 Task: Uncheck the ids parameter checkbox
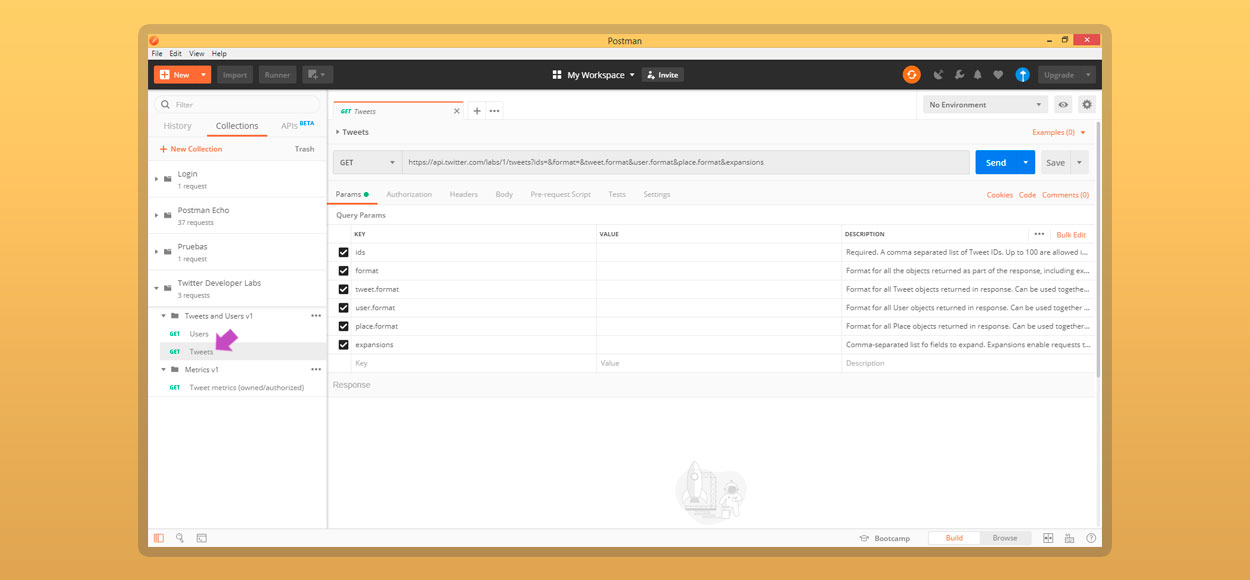pos(344,252)
